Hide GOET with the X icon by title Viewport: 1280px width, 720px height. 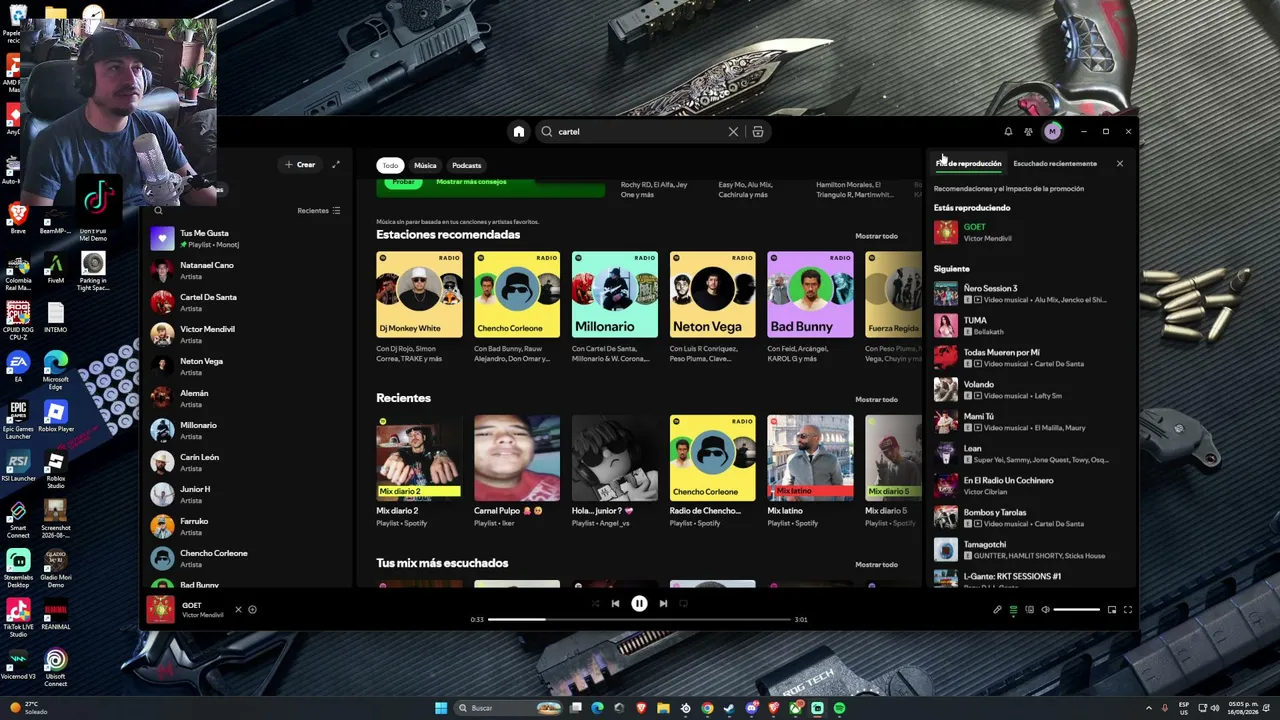point(238,610)
